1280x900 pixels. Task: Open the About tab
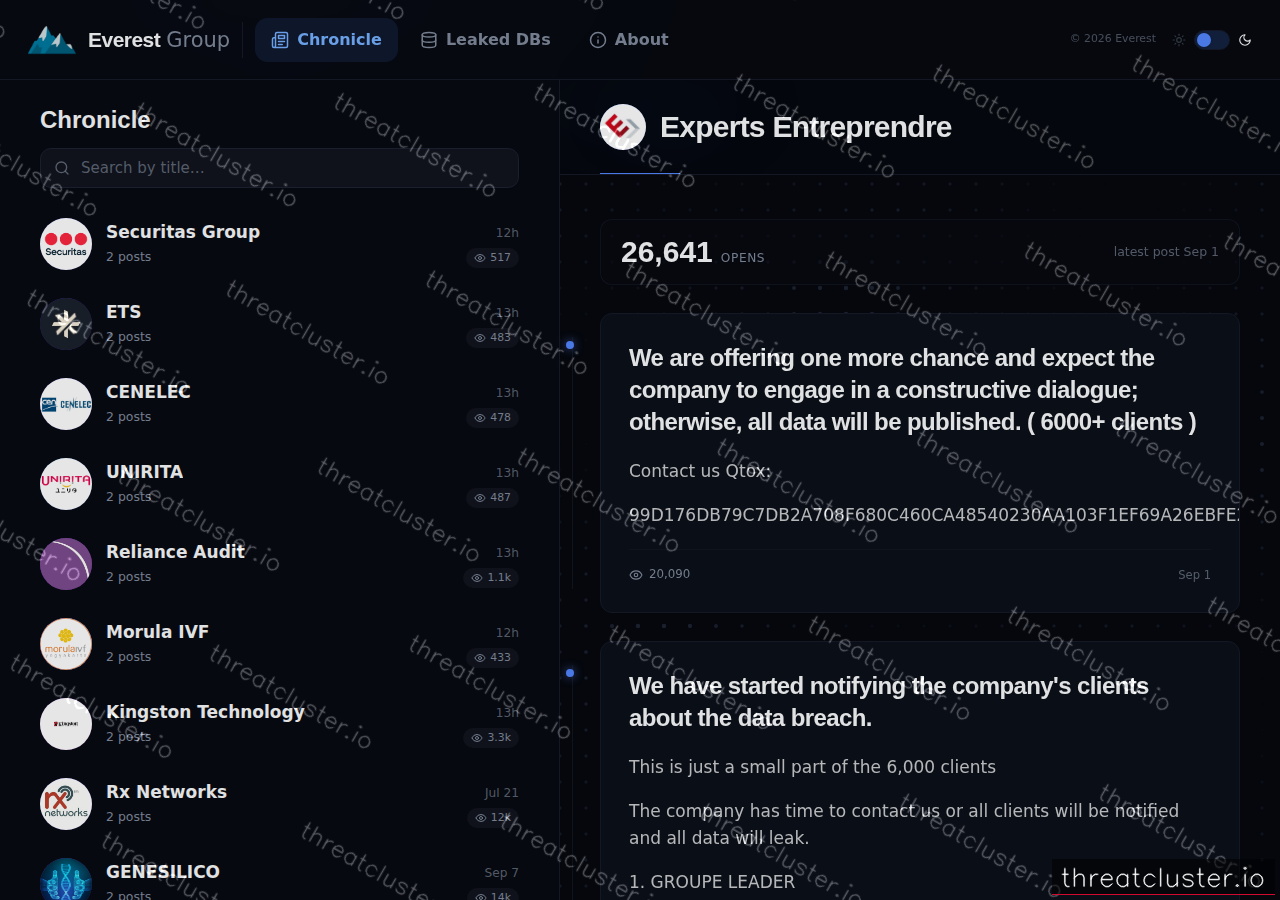point(628,40)
